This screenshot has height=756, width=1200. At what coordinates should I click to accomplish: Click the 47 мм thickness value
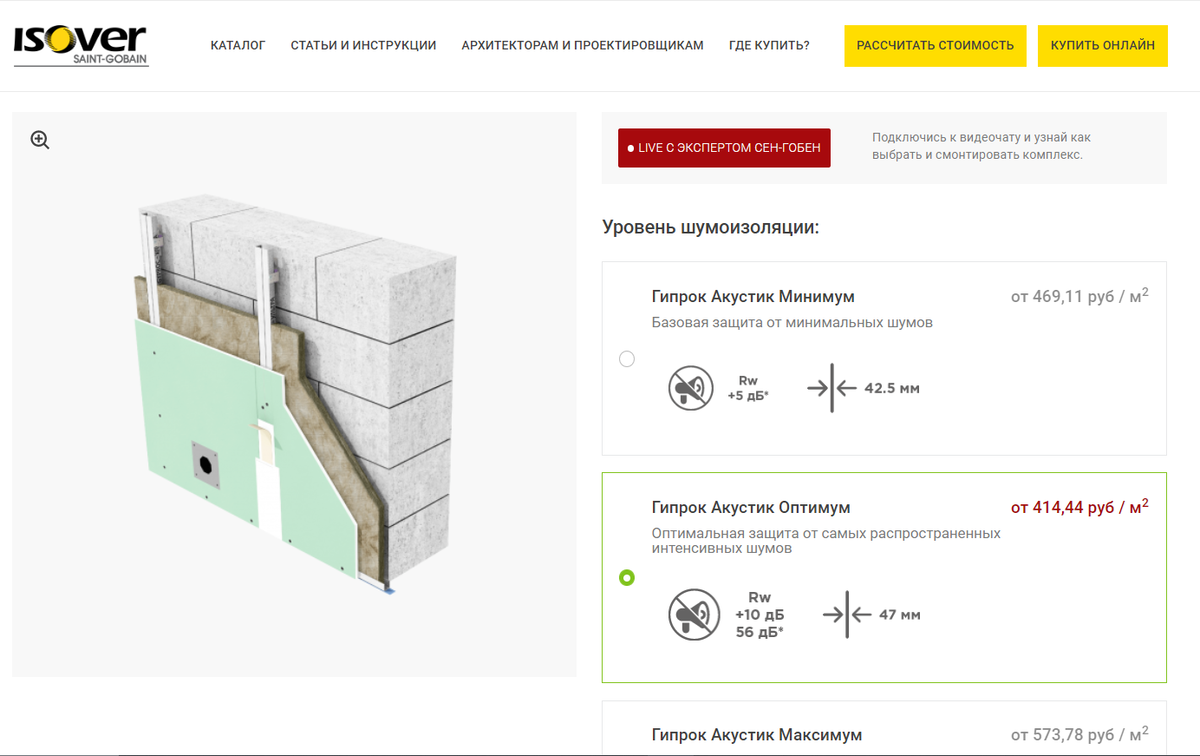pos(900,615)
